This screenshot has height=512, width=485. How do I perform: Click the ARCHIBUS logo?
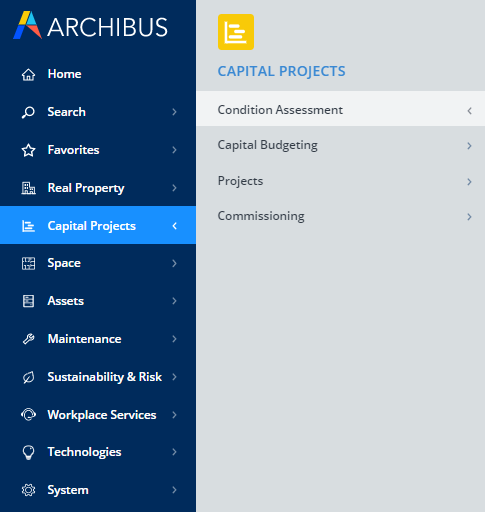point(90,25)
